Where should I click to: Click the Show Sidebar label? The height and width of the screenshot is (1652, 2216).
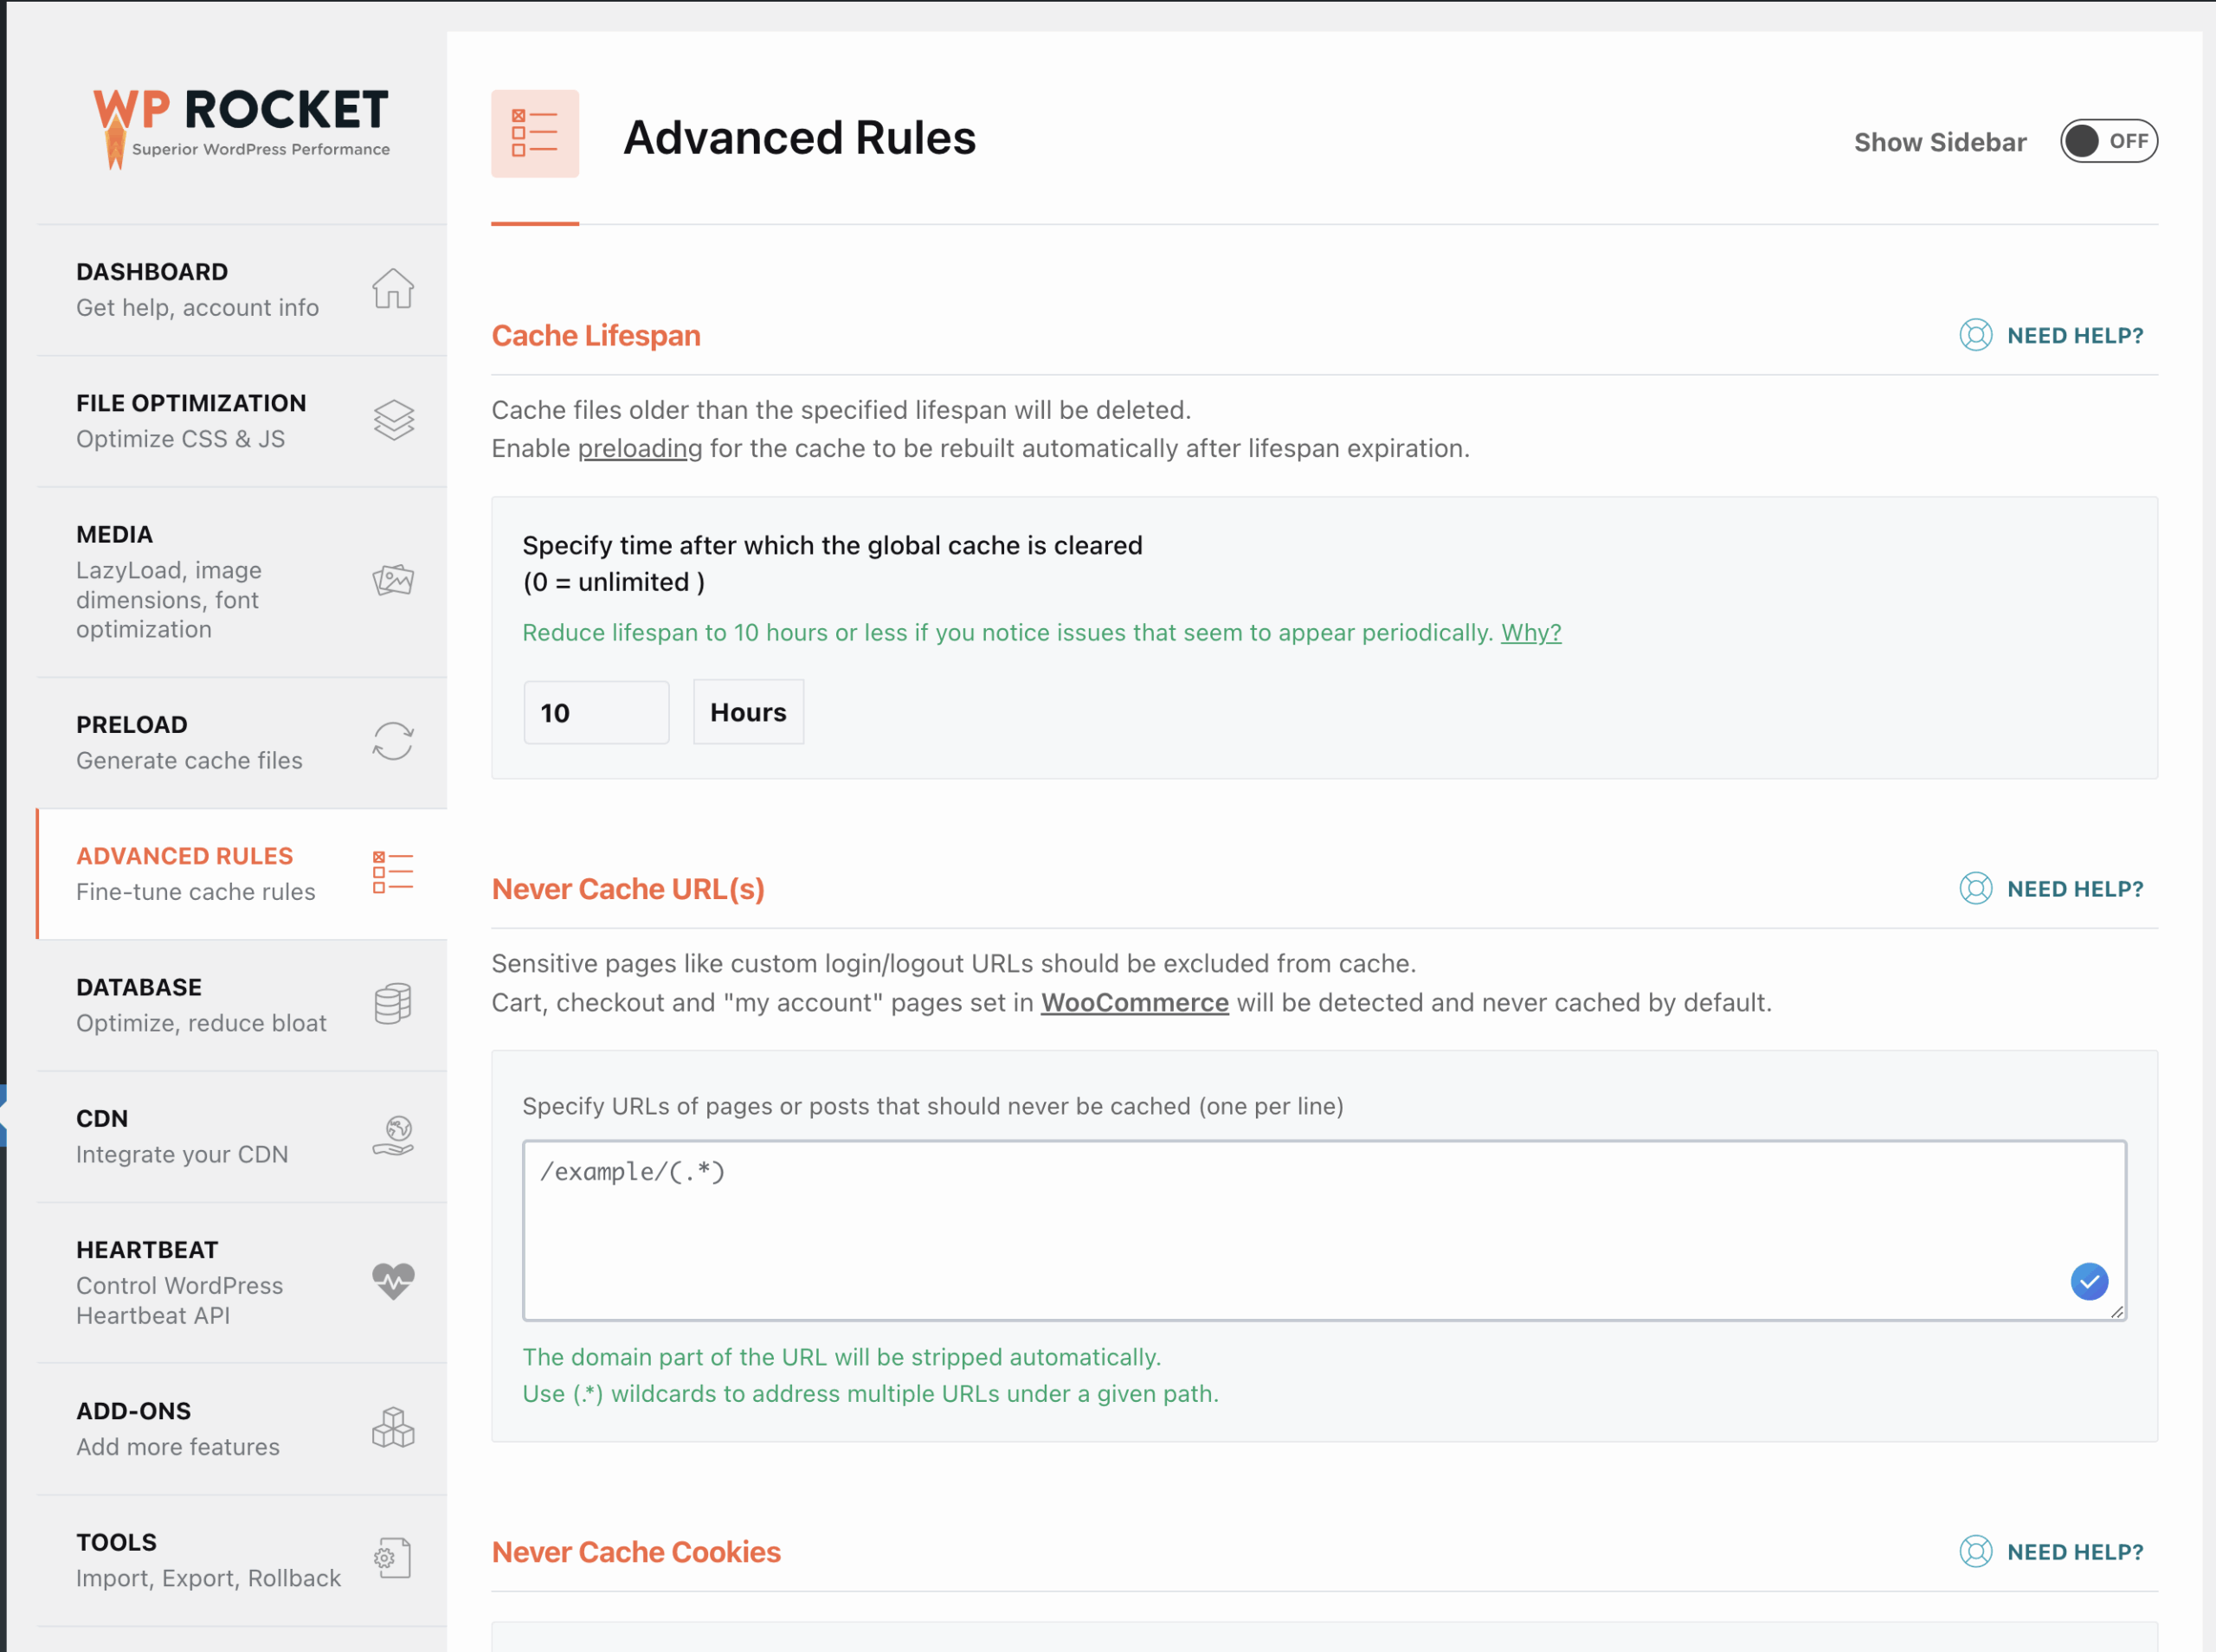[x=1940, y=142]
